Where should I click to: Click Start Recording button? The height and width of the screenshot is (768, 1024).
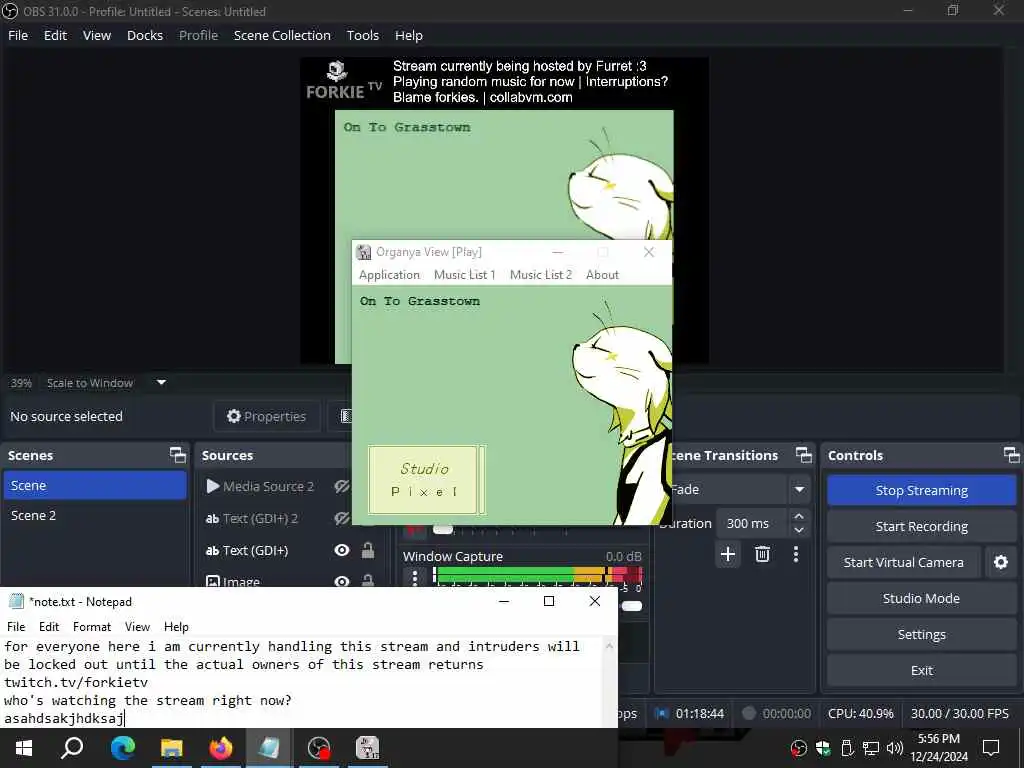coord(921,526)
